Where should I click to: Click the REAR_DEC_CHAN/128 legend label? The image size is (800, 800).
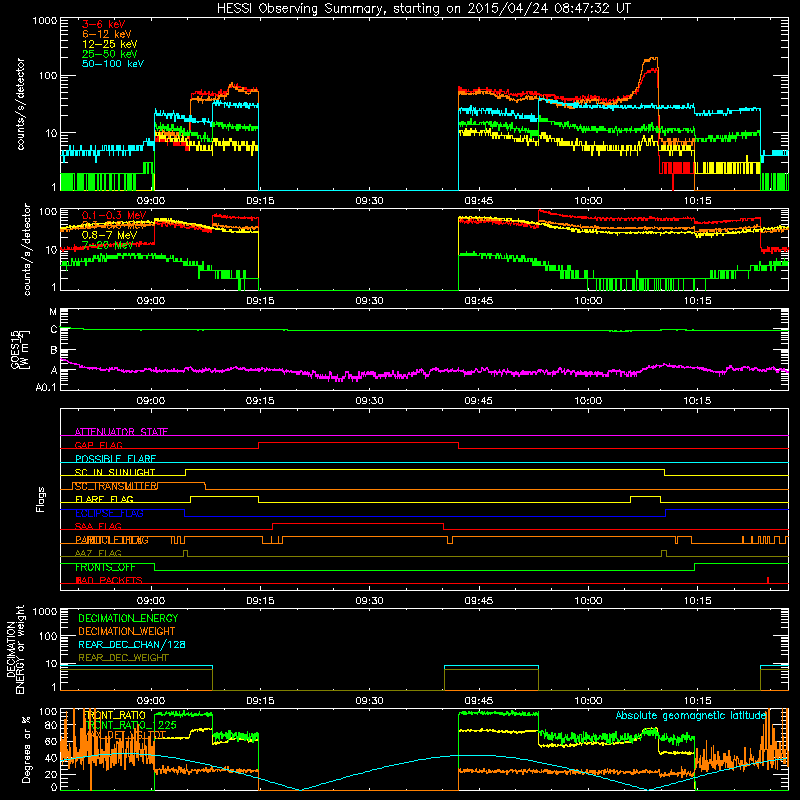click(x=132, y=644)
